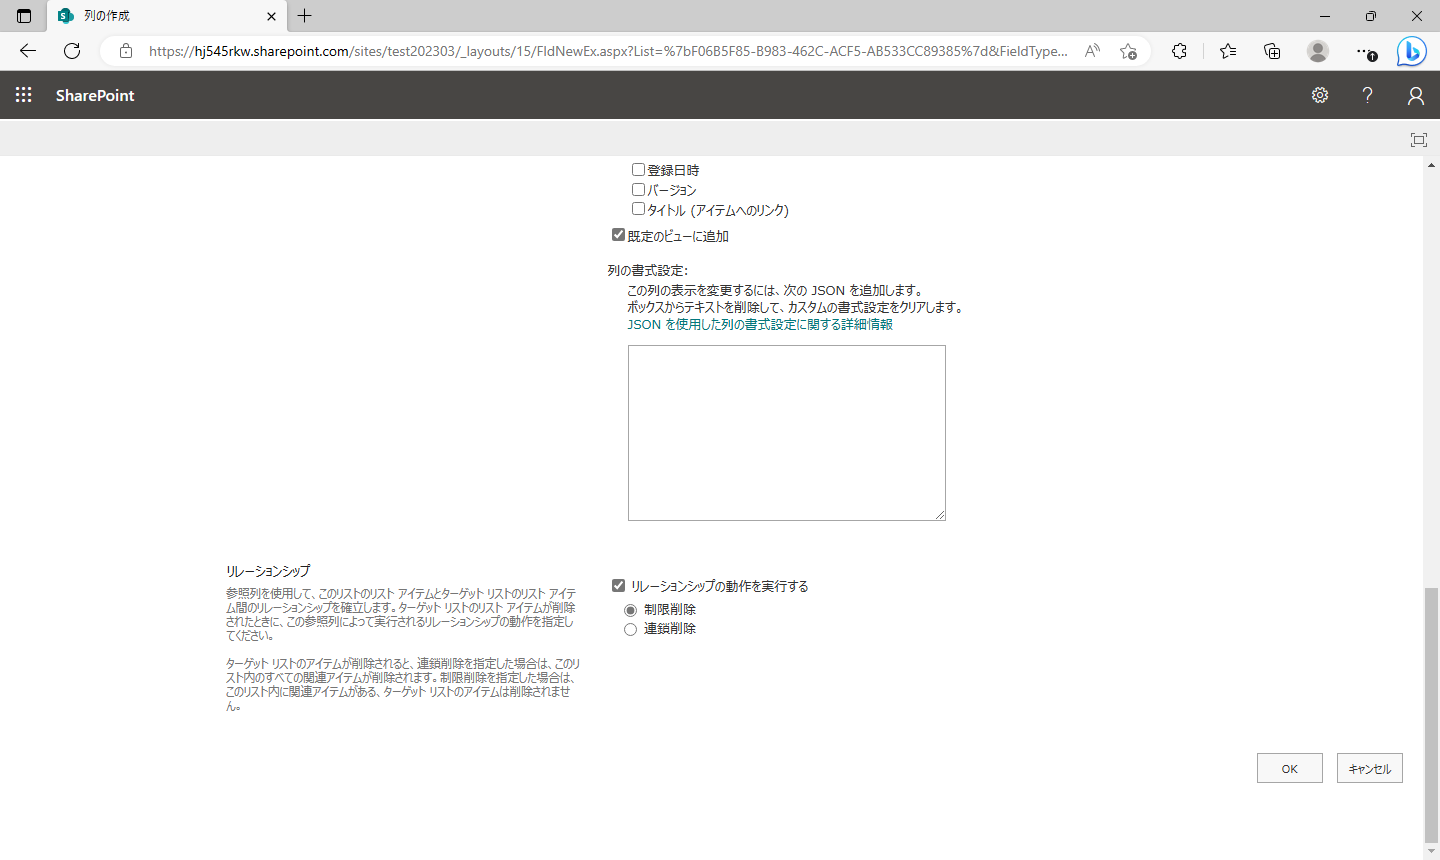Viewport: 1440px width, 860px height.
Task: Refresh the current page
Action: click(x=72, y=51)
